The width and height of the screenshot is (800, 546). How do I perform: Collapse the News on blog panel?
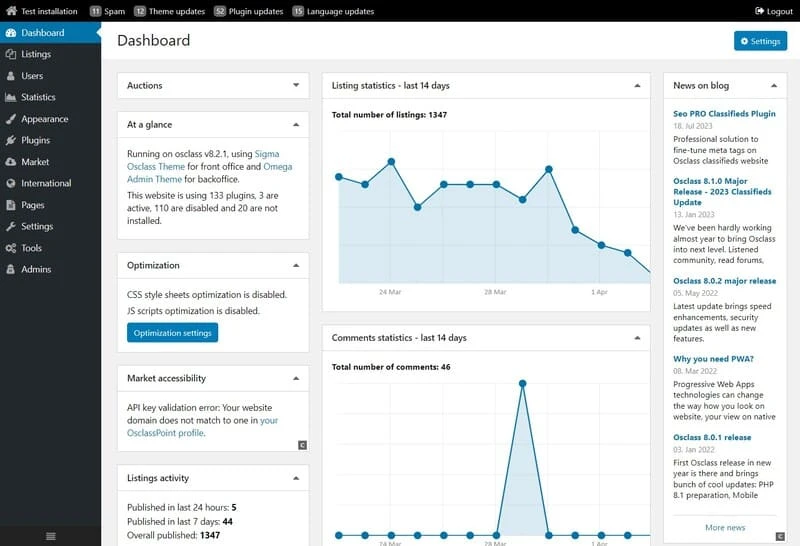(x=773, y=86)
